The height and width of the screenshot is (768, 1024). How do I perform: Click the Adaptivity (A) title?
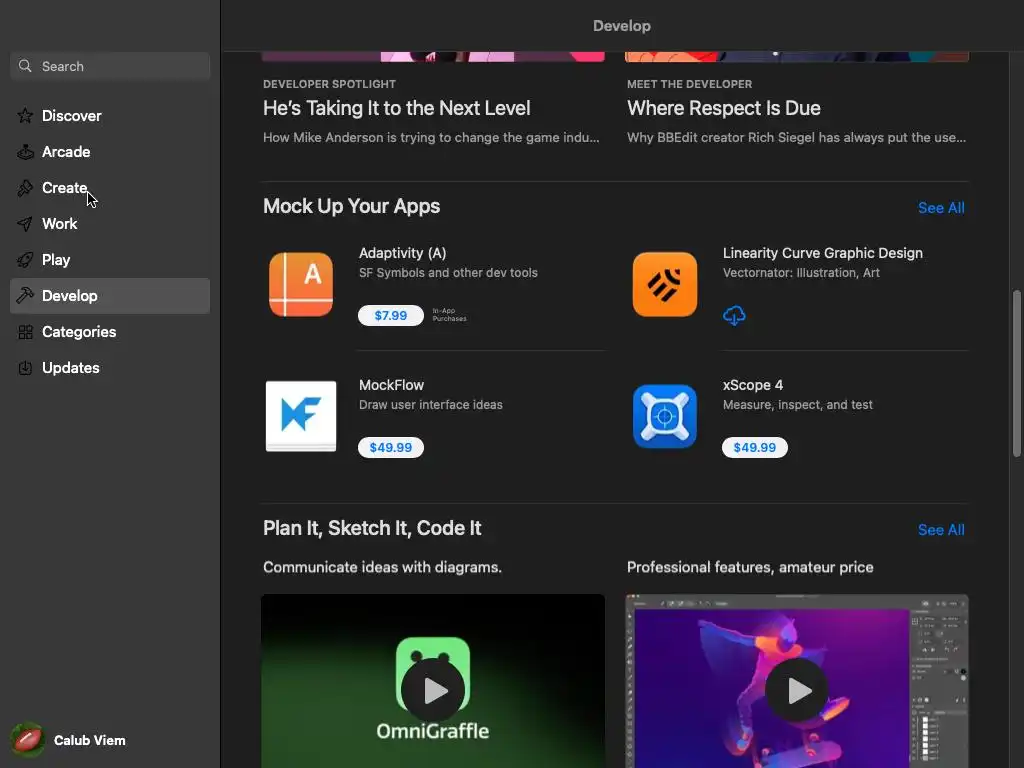(402, 253)
